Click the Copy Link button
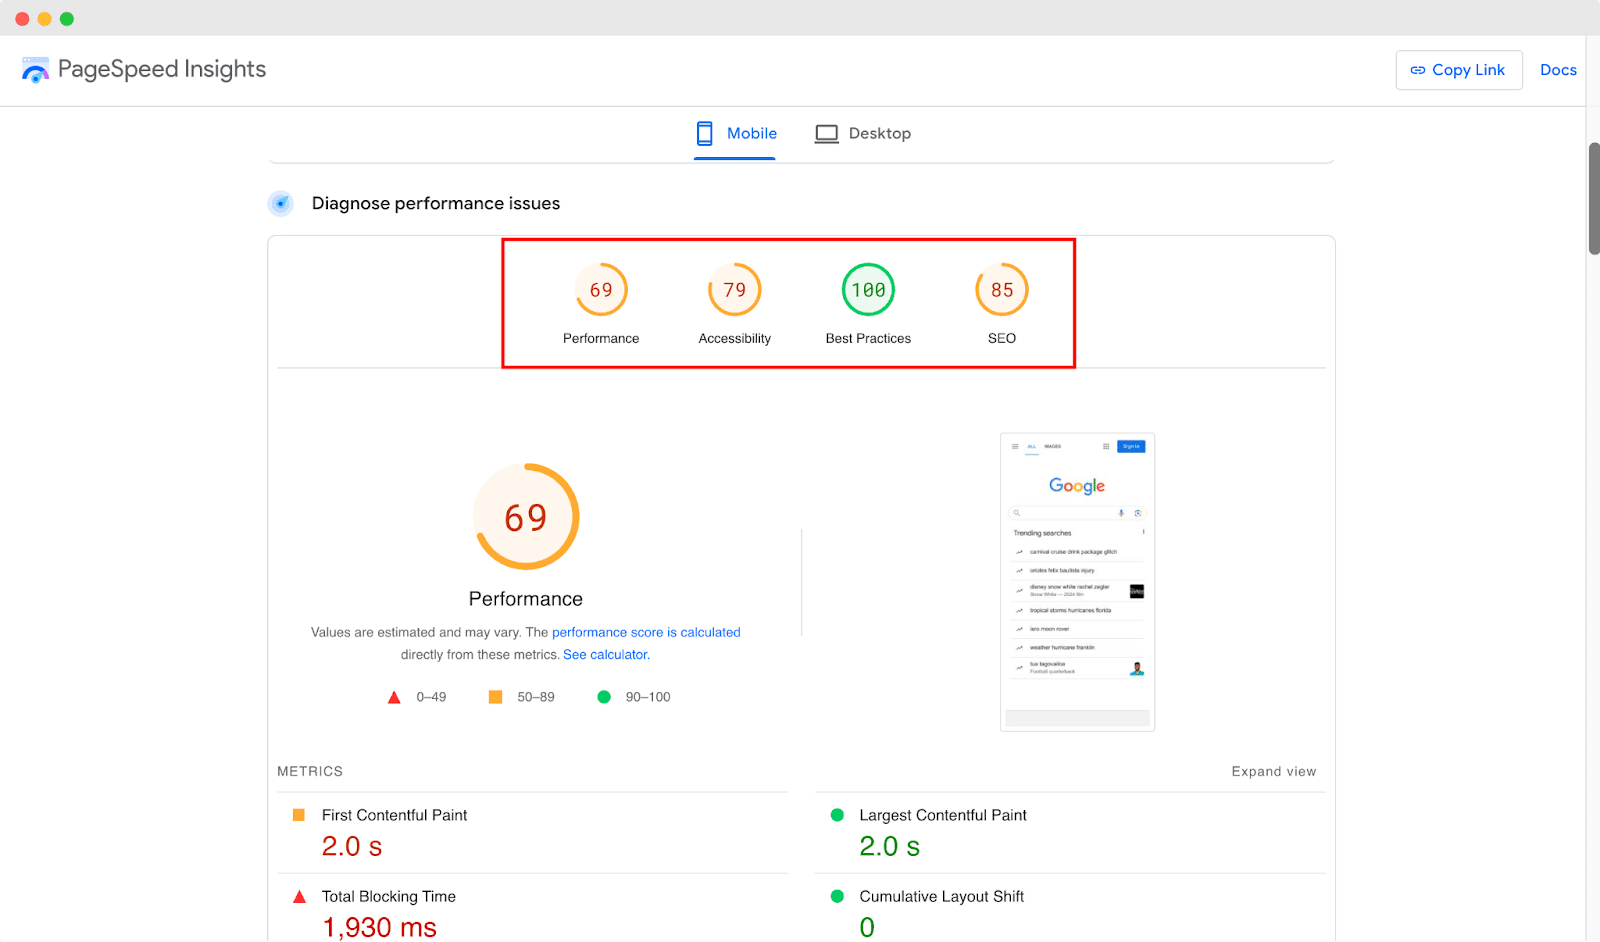The image size is (1600, 942). click(1458, 69)
